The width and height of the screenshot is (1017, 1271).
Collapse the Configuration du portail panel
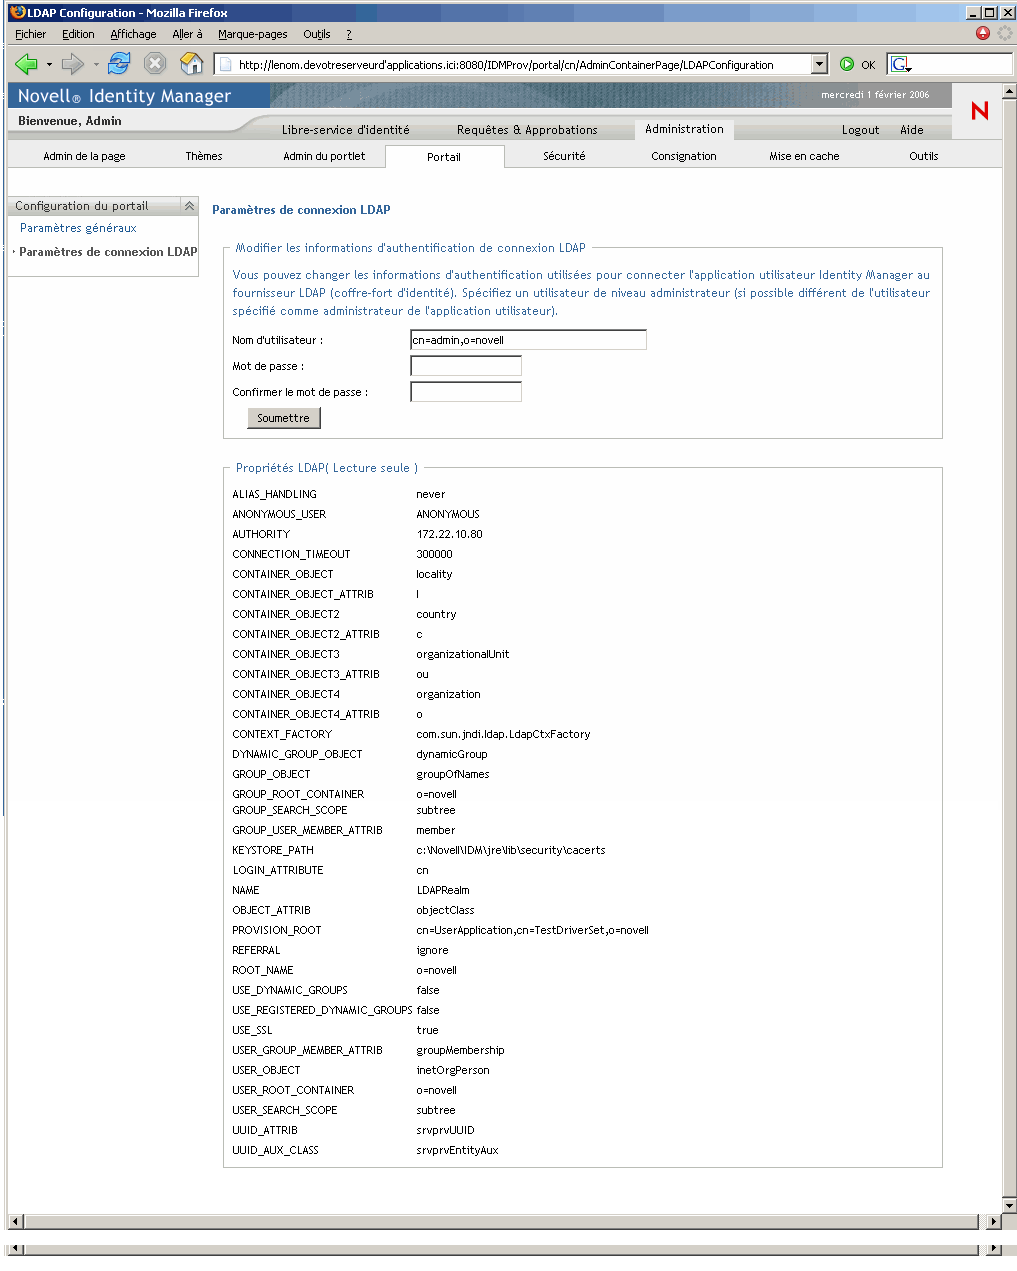point(189,206)
